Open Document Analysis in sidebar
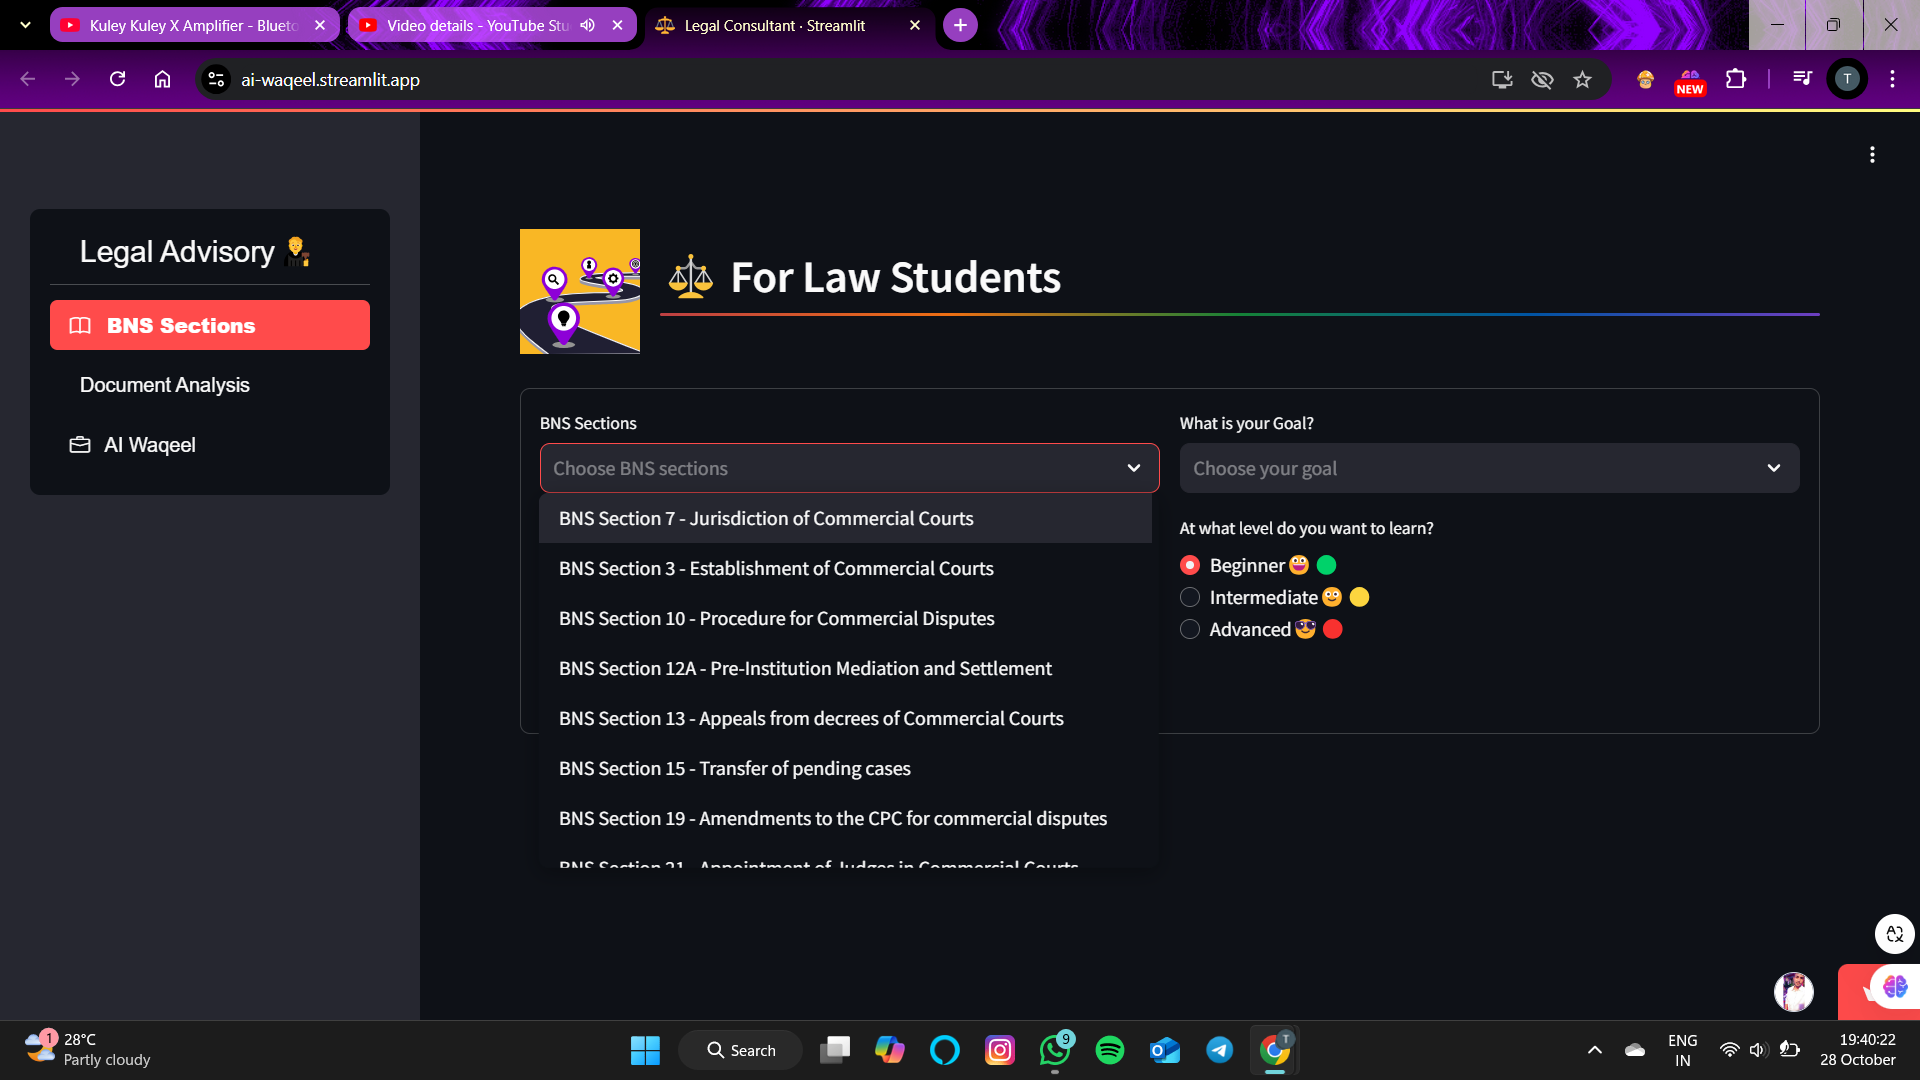This screenshot has width=1920, height=1080. coord(165,385)
